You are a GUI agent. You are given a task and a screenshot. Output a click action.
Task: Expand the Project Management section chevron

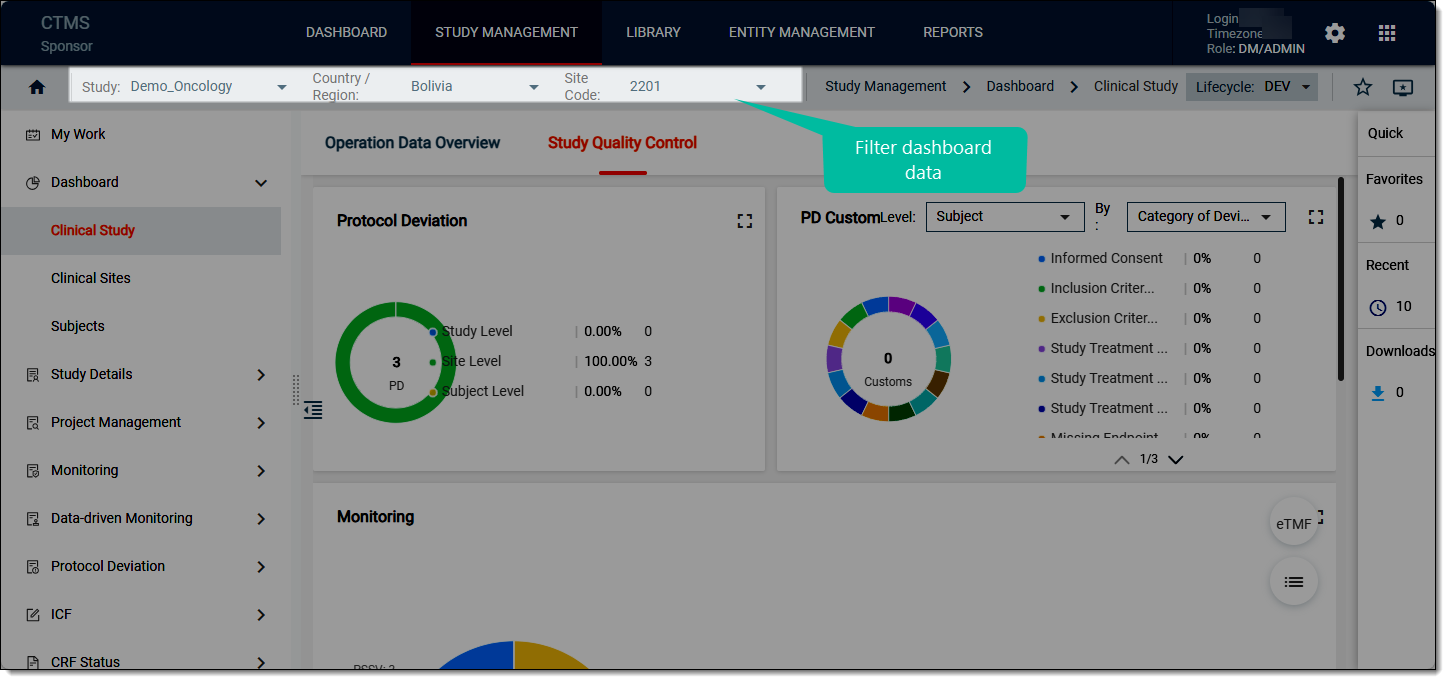tap(261, 423)
